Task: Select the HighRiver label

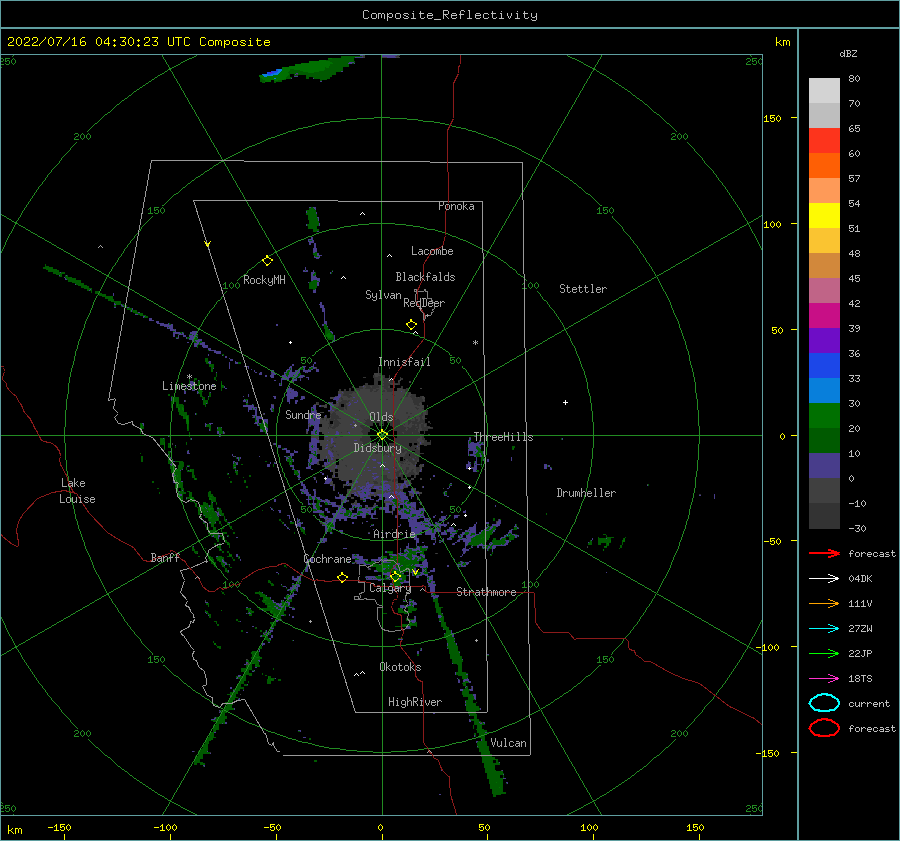Action: point(415,702)
